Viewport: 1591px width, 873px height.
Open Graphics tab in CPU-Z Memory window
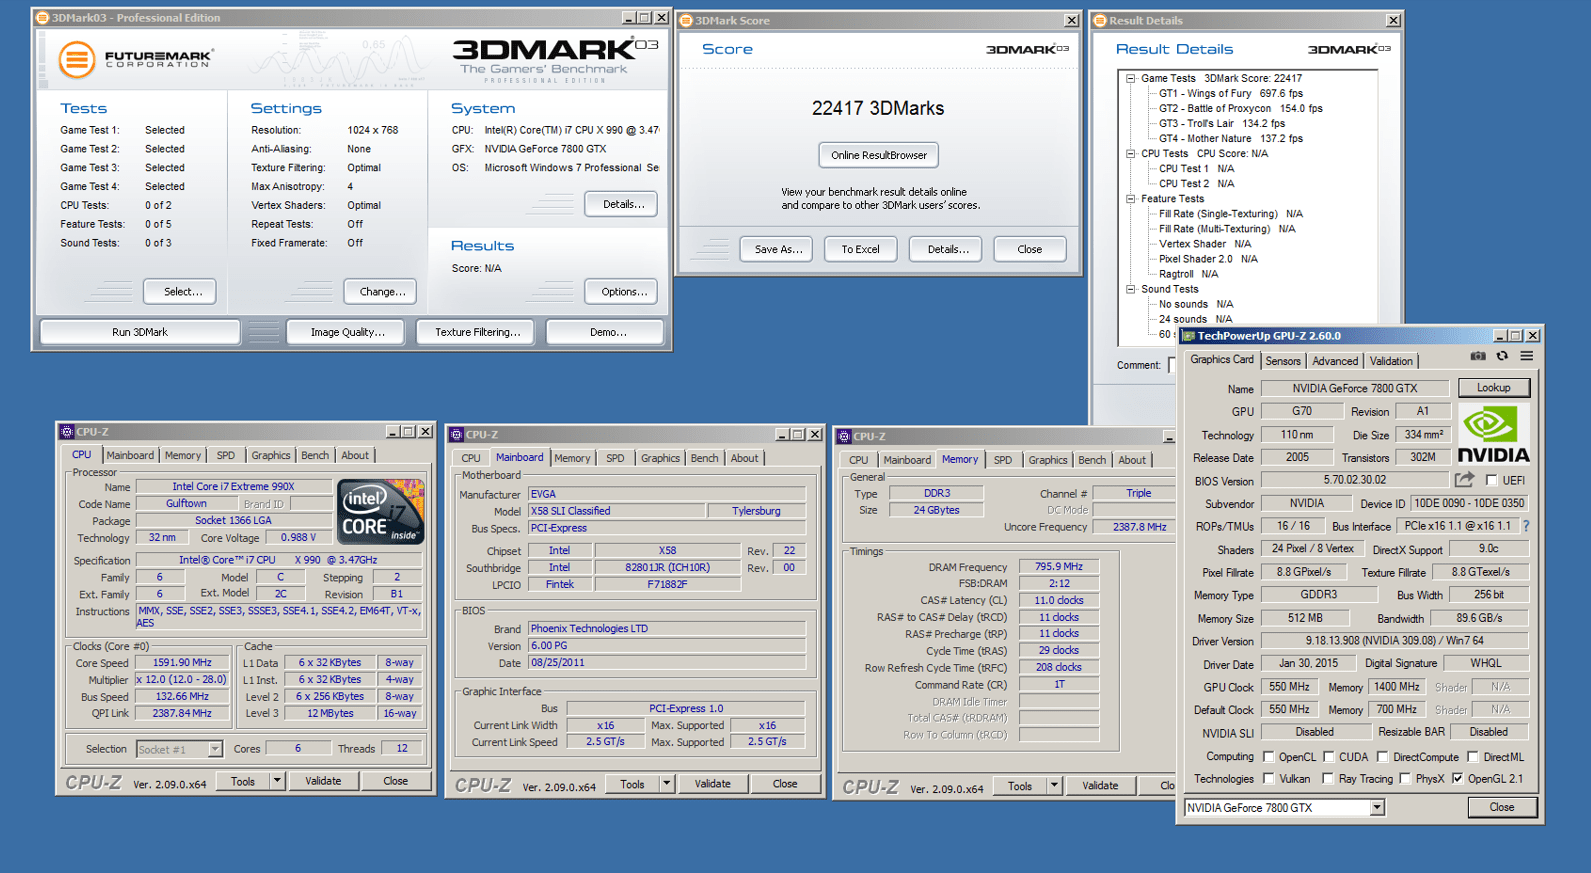[1048, 461]
